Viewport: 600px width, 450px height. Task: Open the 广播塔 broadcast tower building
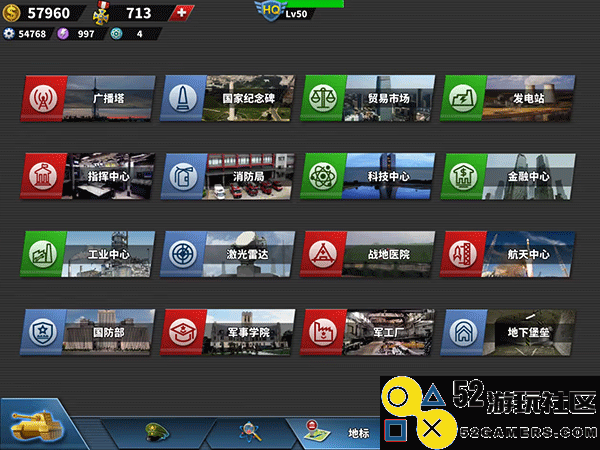pos(88,98)
